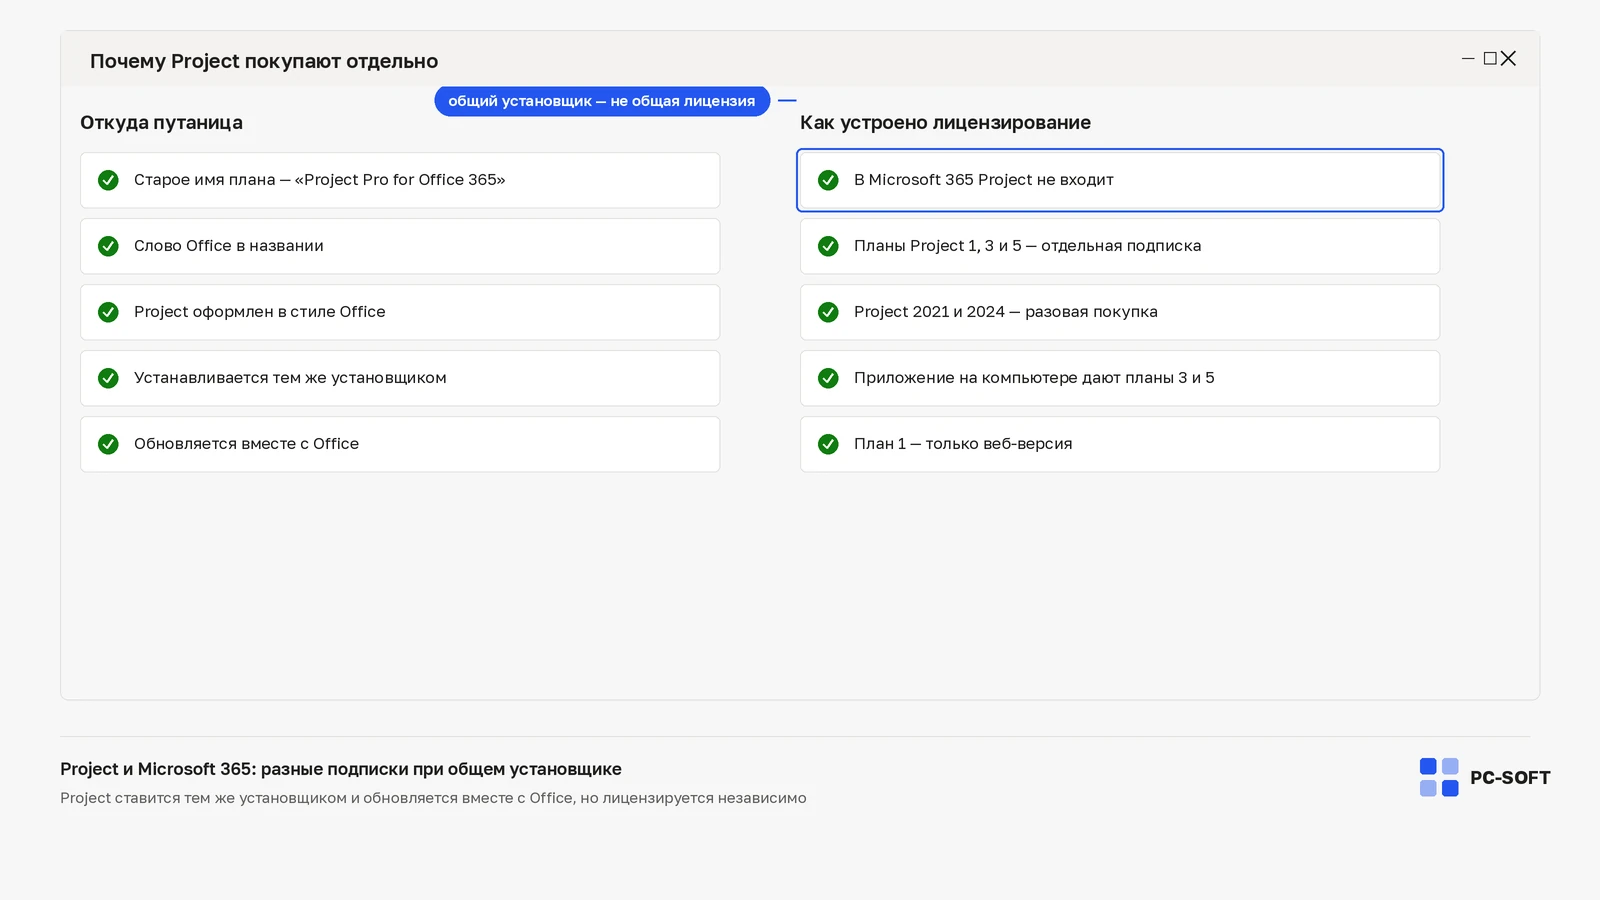Viewport: 1600px width, 900px height.
Task: Select text "Слово Office в названии"
Action: click(229, 246)
